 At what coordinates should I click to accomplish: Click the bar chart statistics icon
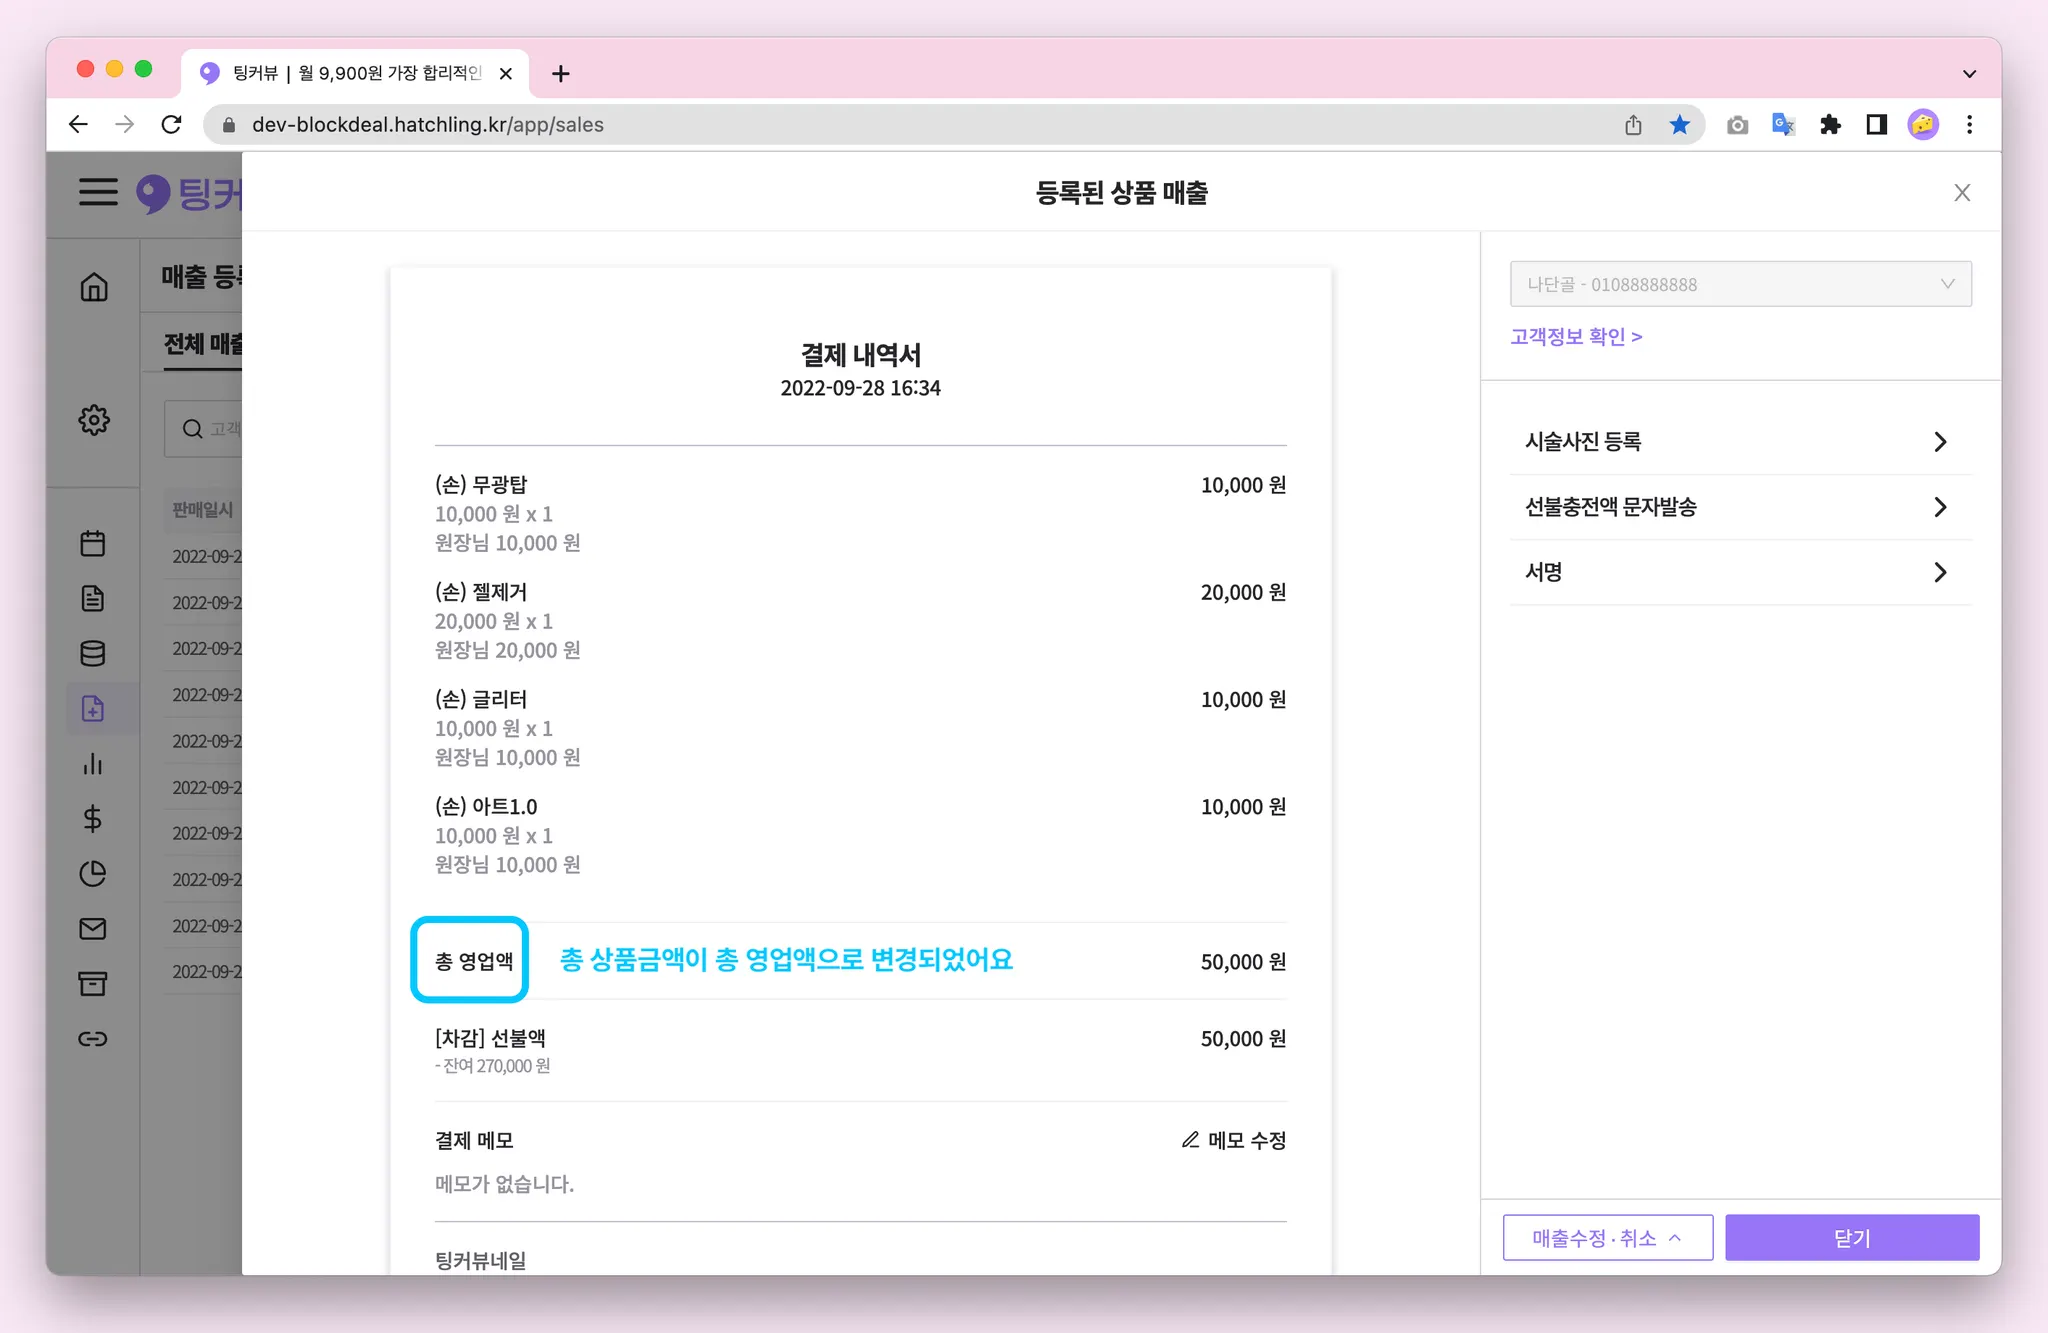pos(93,764)
